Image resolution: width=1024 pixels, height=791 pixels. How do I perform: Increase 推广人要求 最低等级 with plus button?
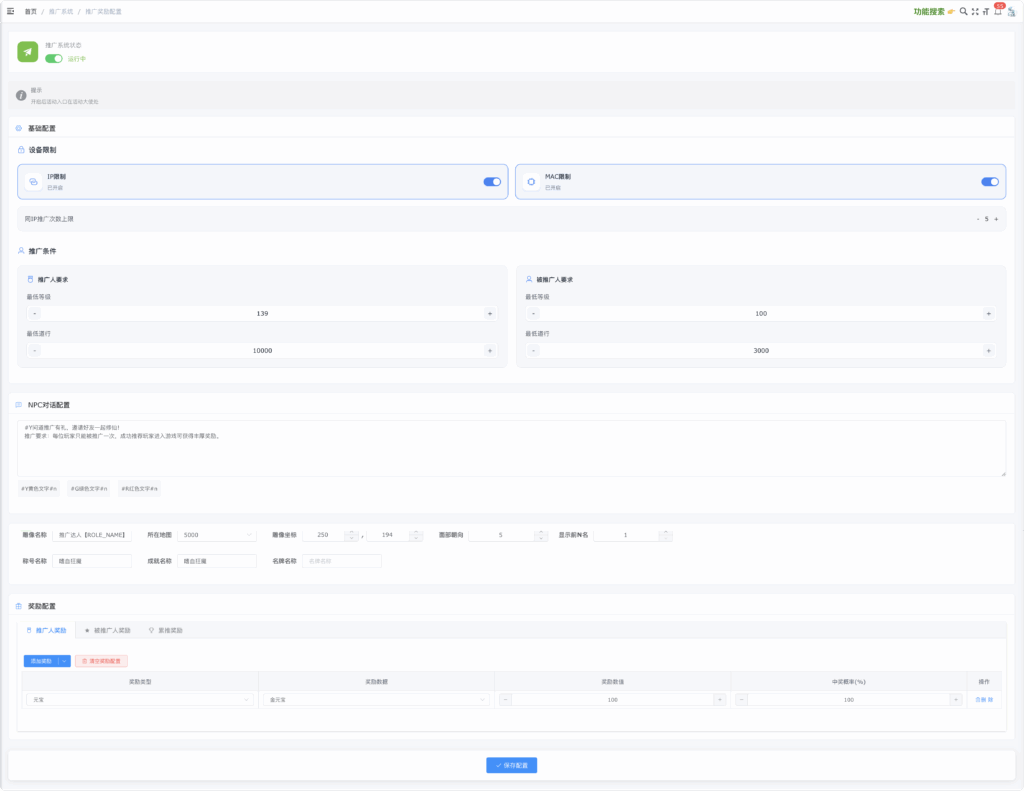[490, 314]
